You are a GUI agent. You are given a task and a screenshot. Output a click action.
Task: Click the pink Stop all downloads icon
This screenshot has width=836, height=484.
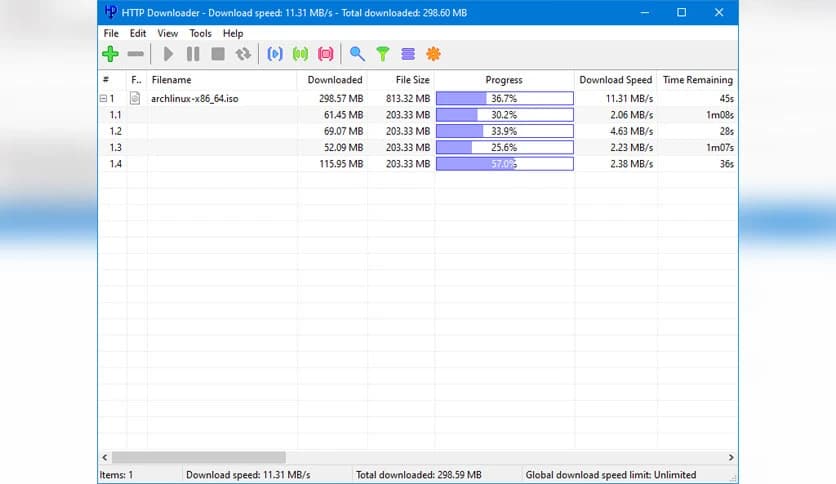tap(326, 54)
